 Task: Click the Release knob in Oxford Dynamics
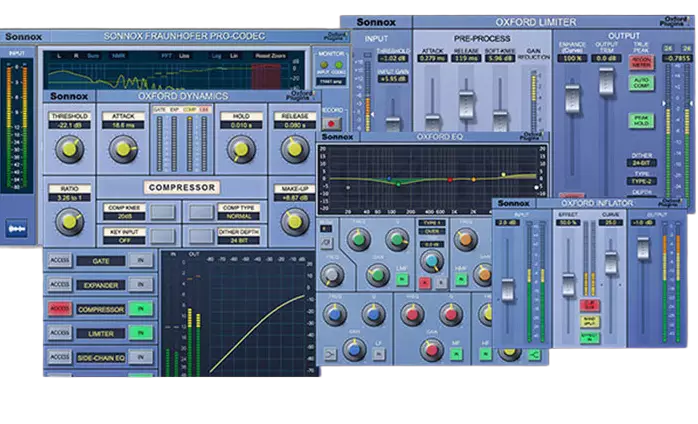(x=295, y=150)
